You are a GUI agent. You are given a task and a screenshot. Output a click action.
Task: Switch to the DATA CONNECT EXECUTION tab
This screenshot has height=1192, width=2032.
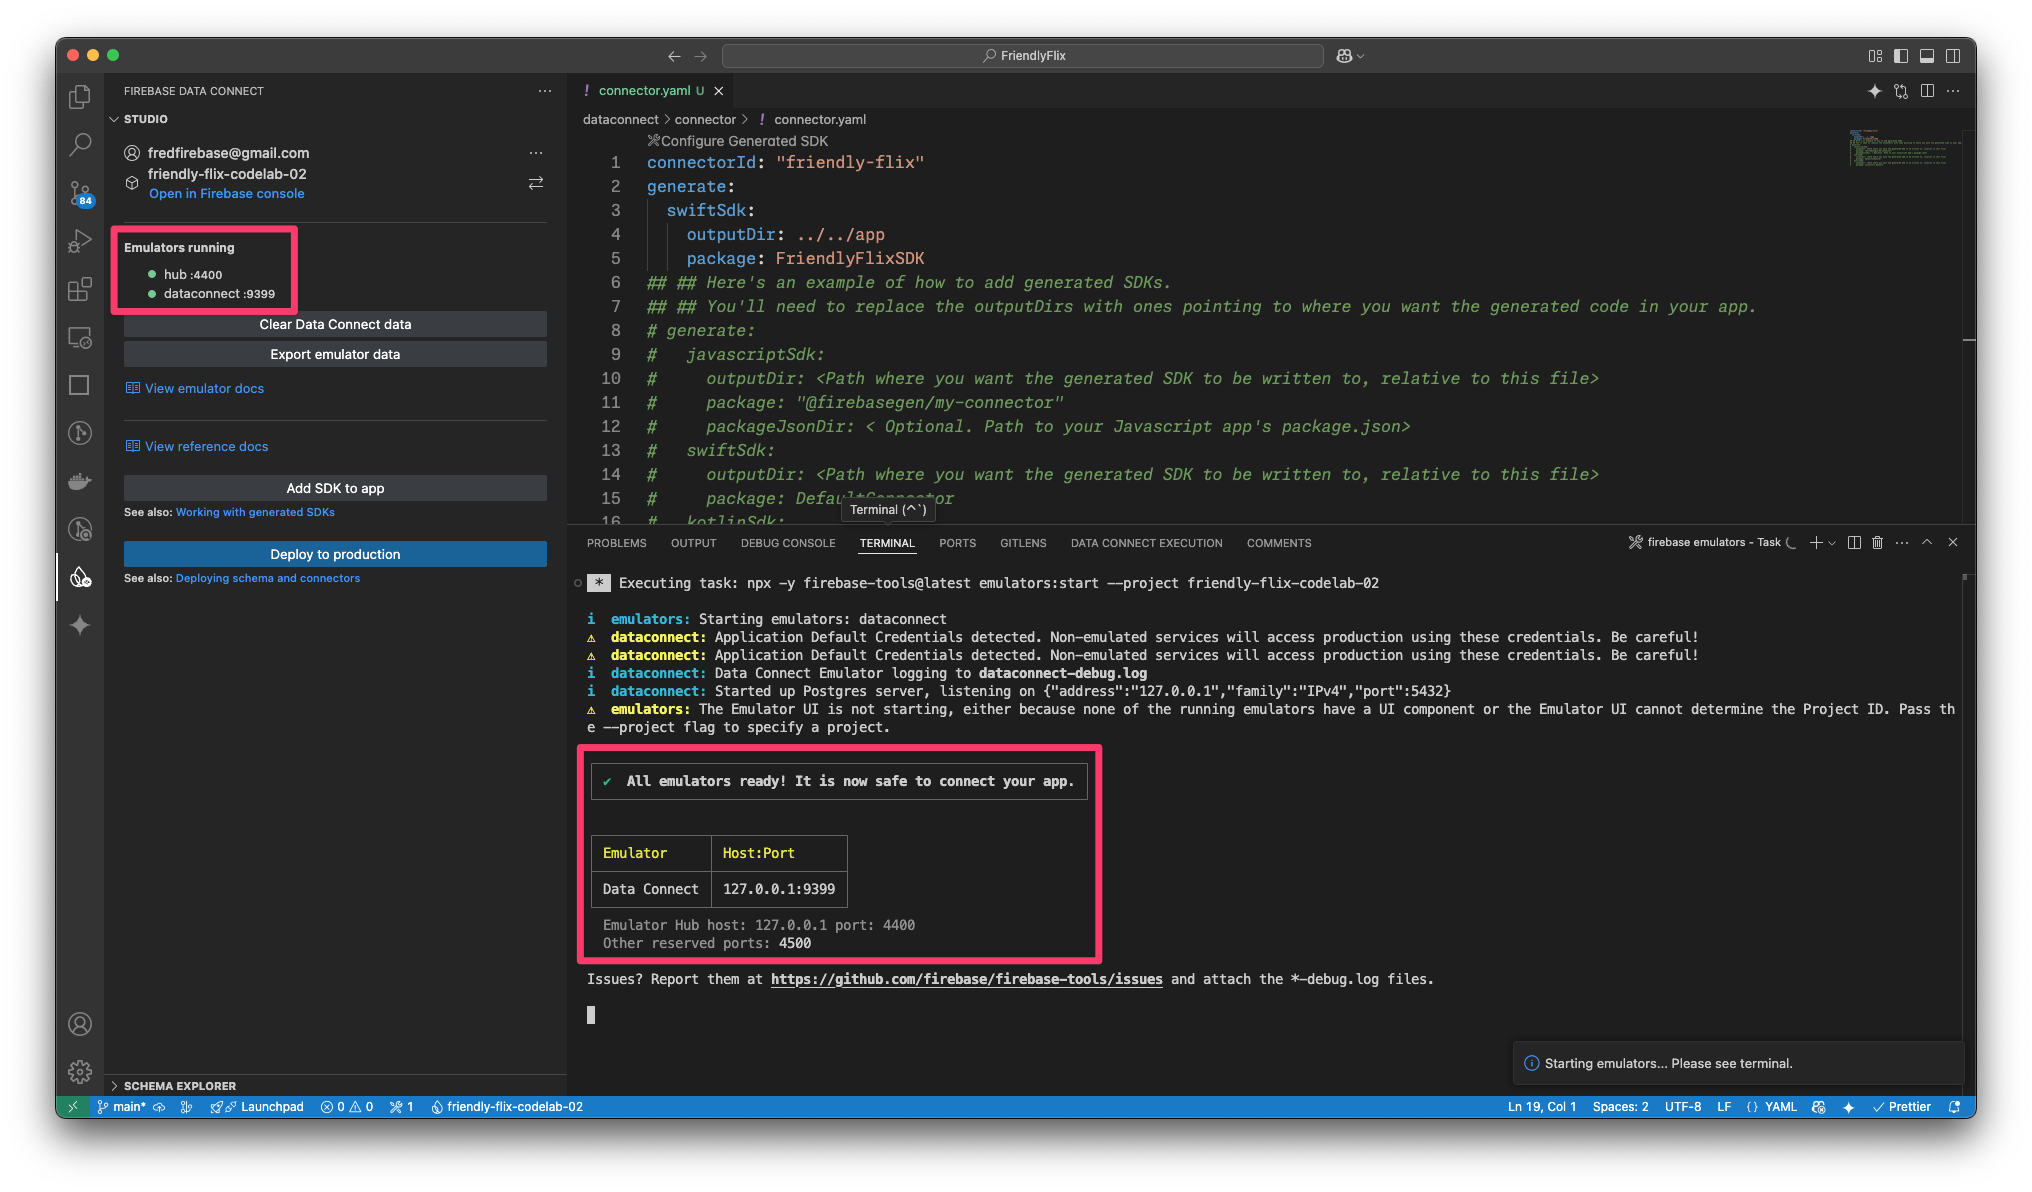point(1146,543)
